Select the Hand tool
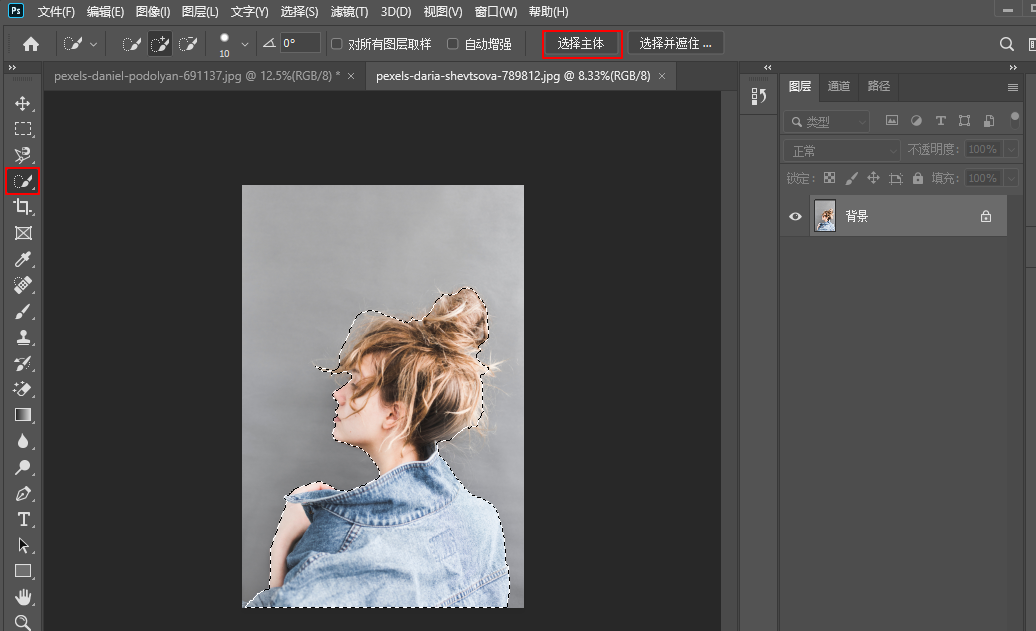The height and width of the screenshot is (631, 1036). click(22, 597)
